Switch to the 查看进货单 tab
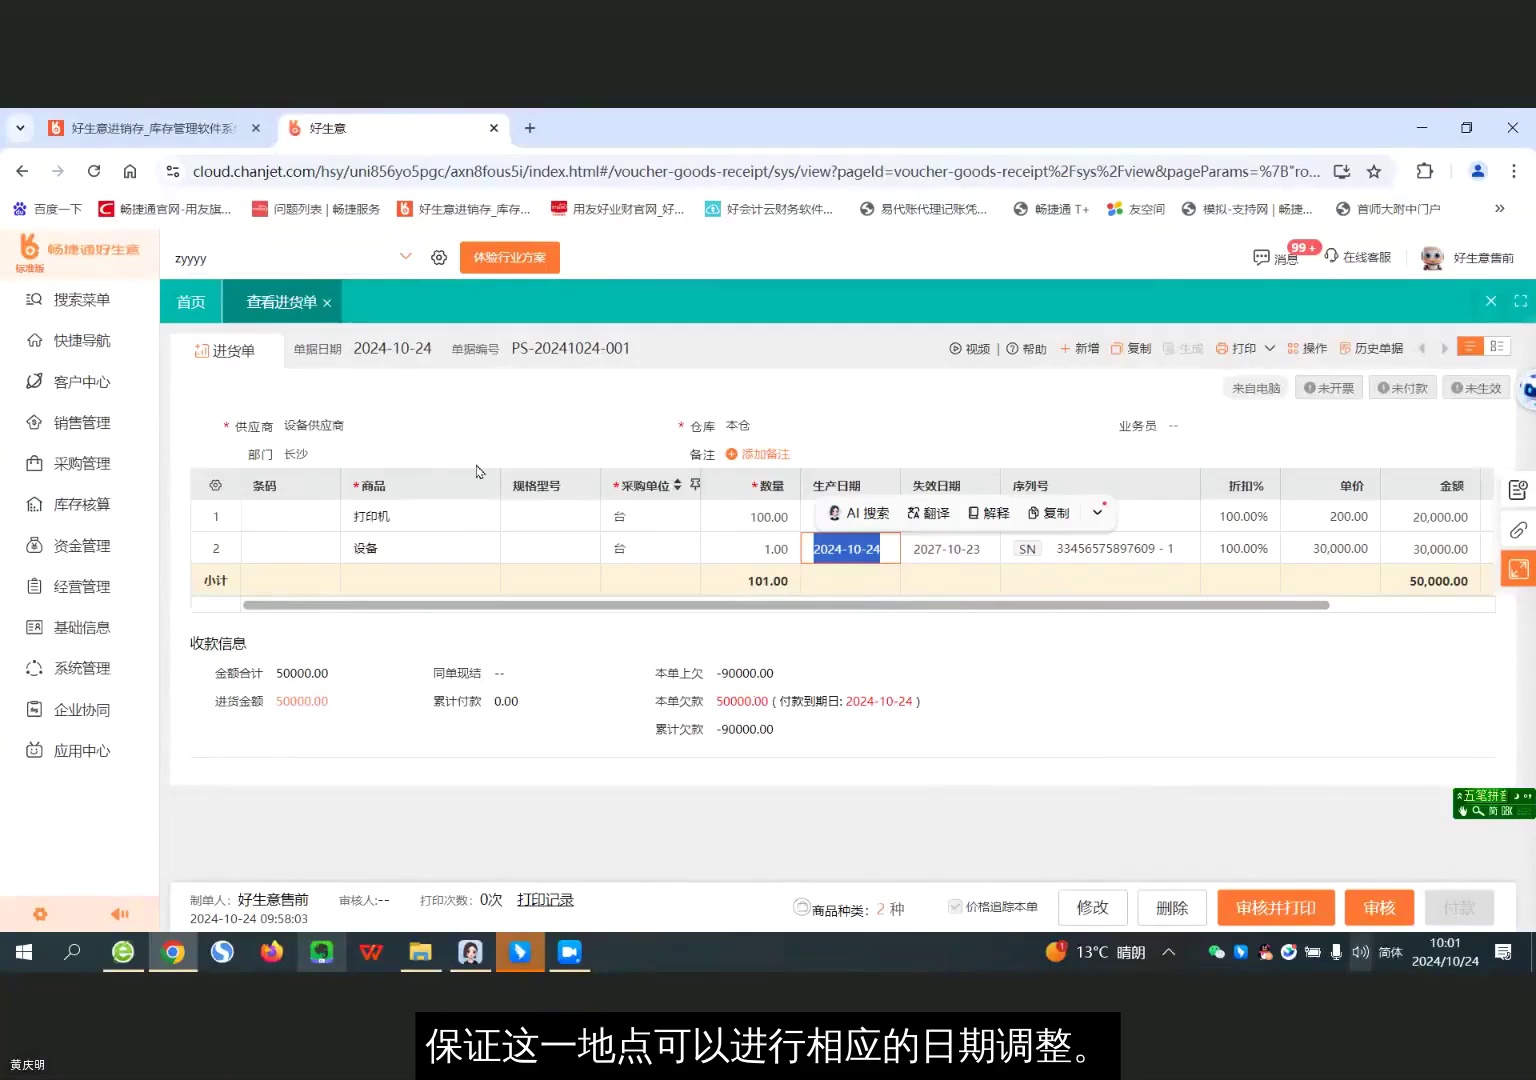Image resolution: width=1536 pixels, height=1080 pixels. (x=281, y=301)
